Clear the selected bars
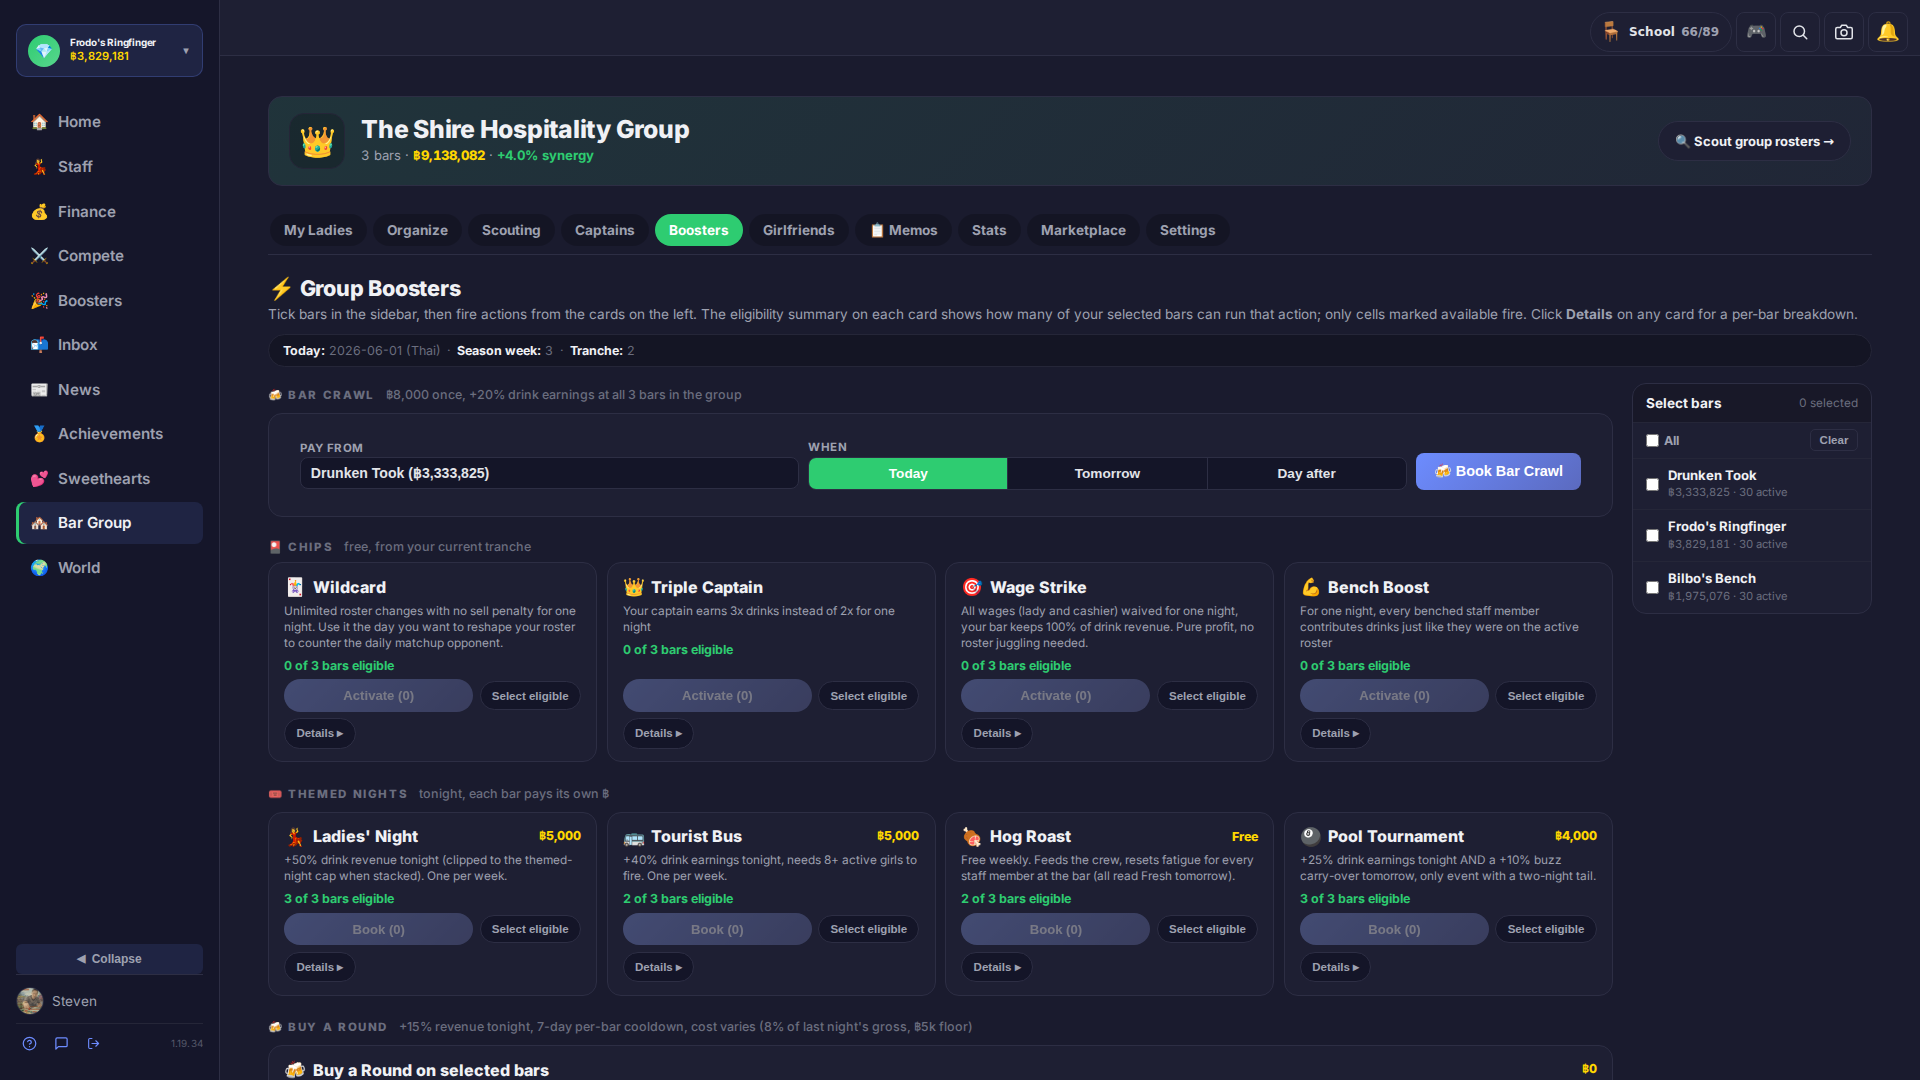Screen dimensions: 1920x1080 [x=1833, y=441]
